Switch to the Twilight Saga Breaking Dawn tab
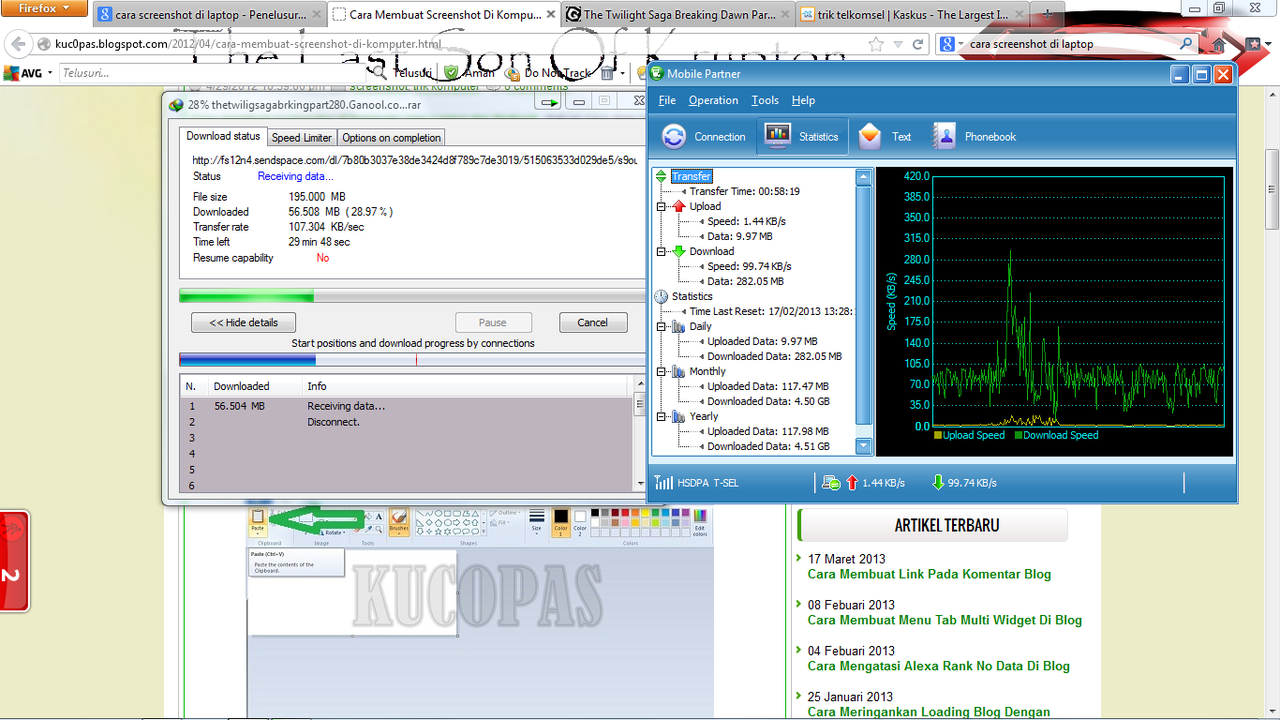 (677, 15)
